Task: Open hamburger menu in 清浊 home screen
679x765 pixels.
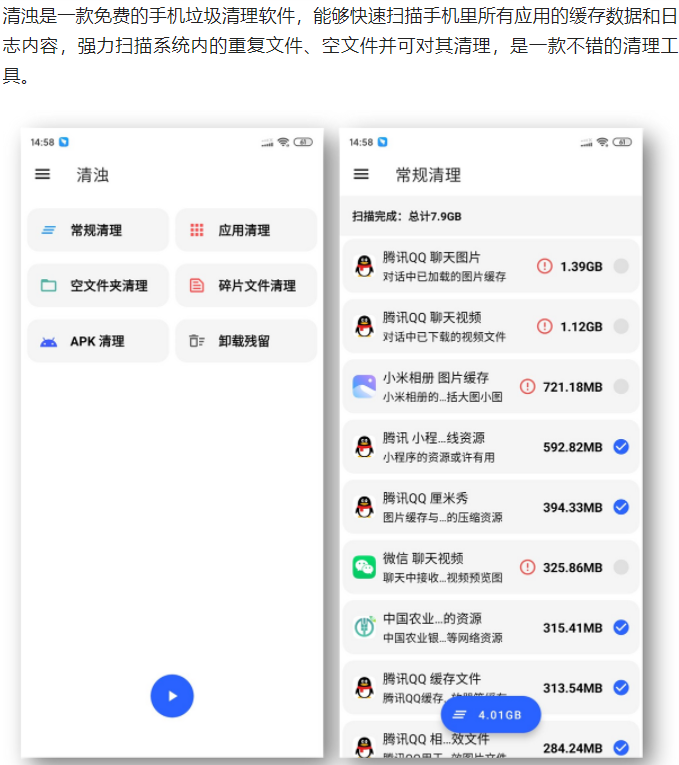Action: [42, 174]
